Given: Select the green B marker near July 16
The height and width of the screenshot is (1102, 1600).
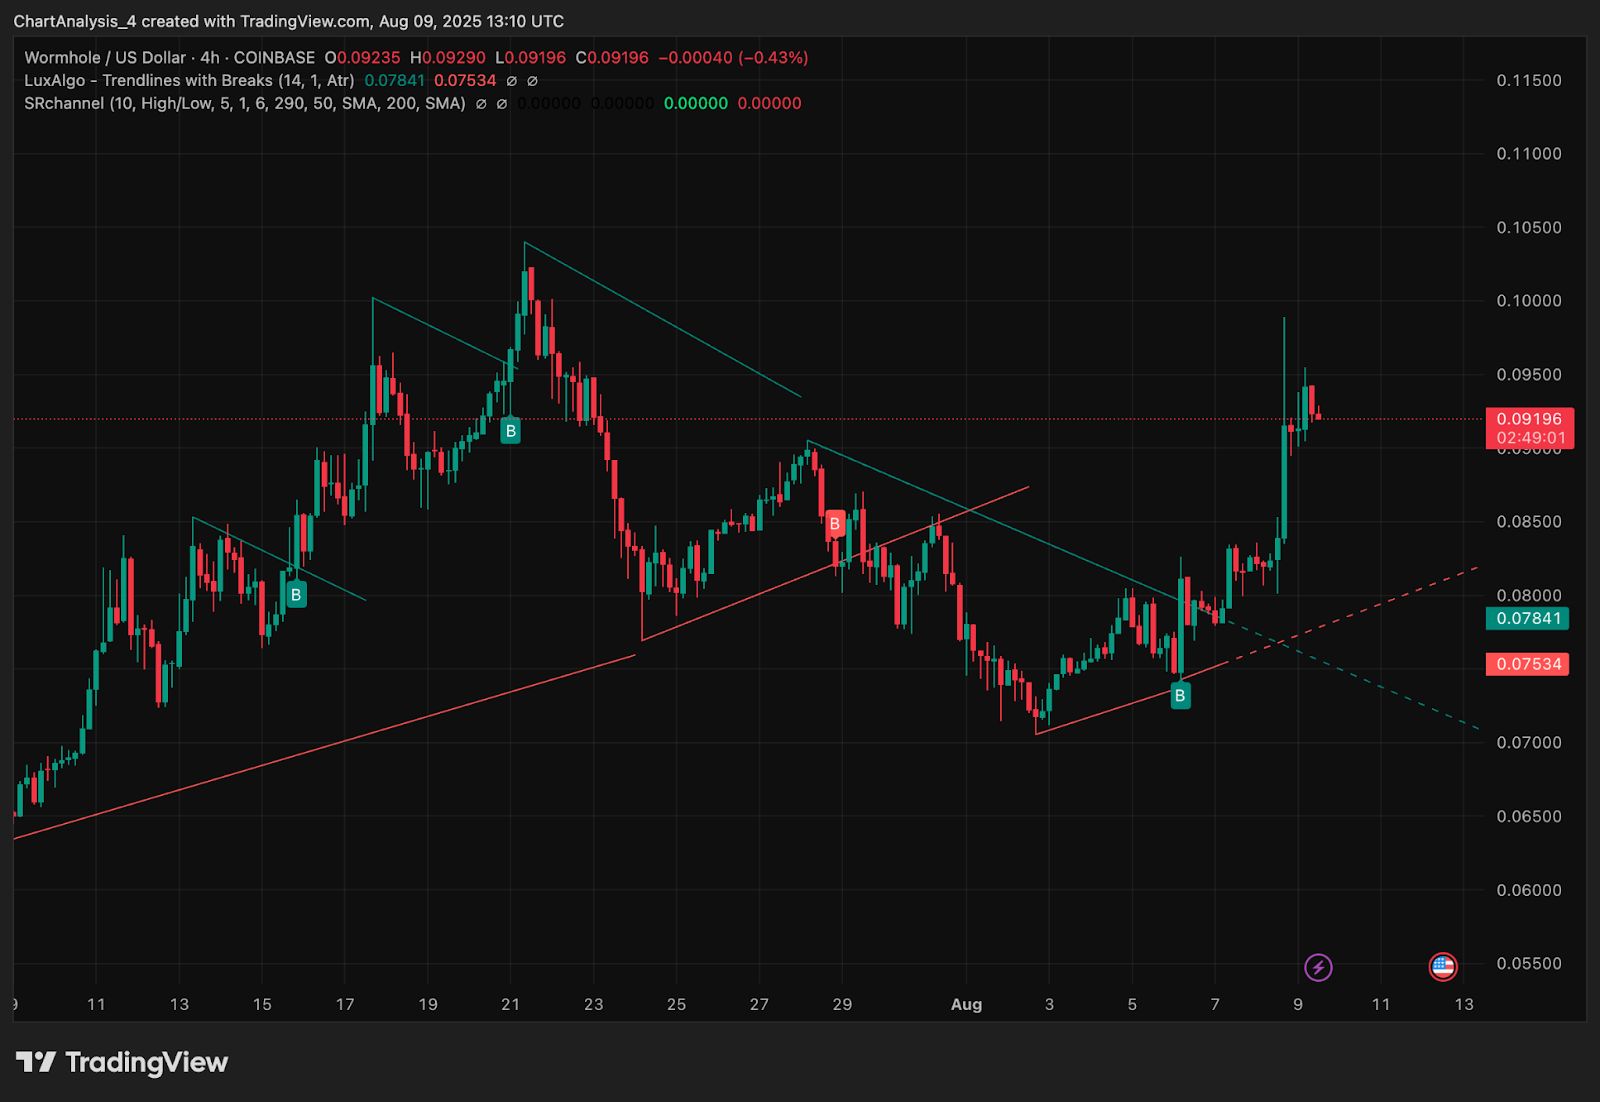Looking at the screenshot, I should click(x=296, y=595).
